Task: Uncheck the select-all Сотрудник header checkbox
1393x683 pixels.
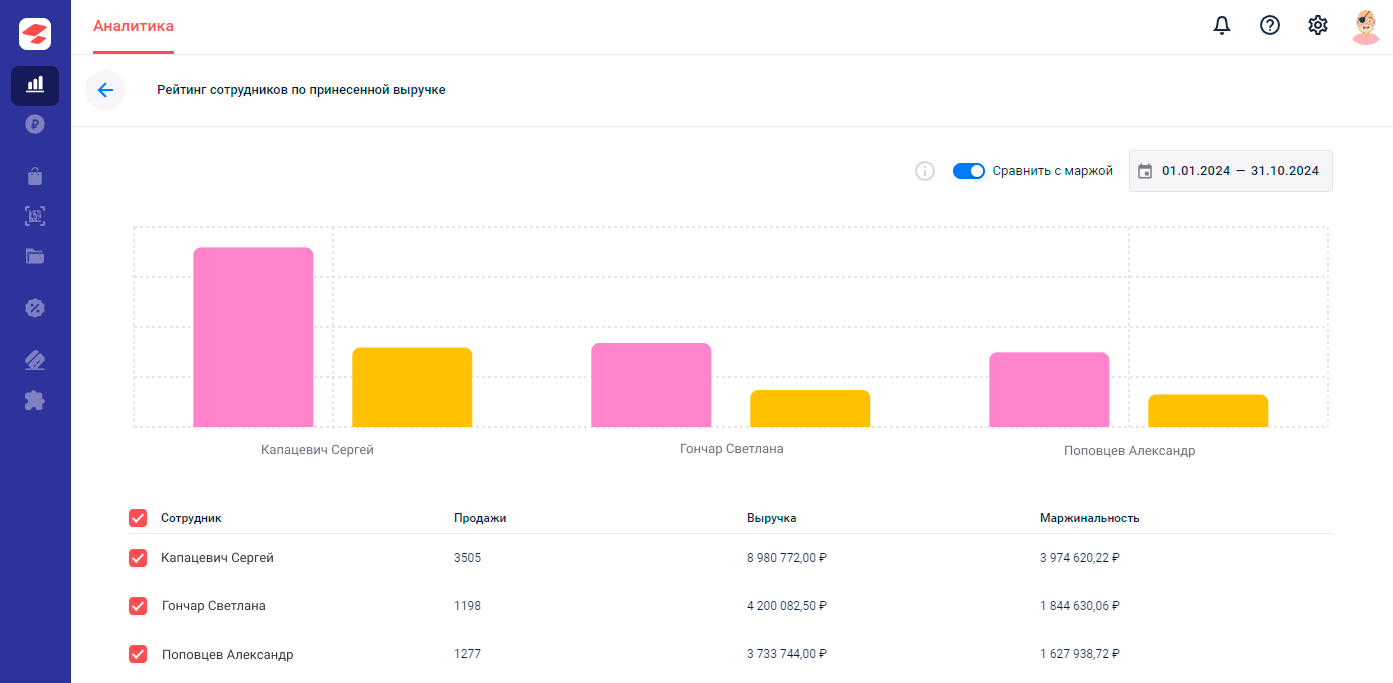Action: (x=138, y=518)
